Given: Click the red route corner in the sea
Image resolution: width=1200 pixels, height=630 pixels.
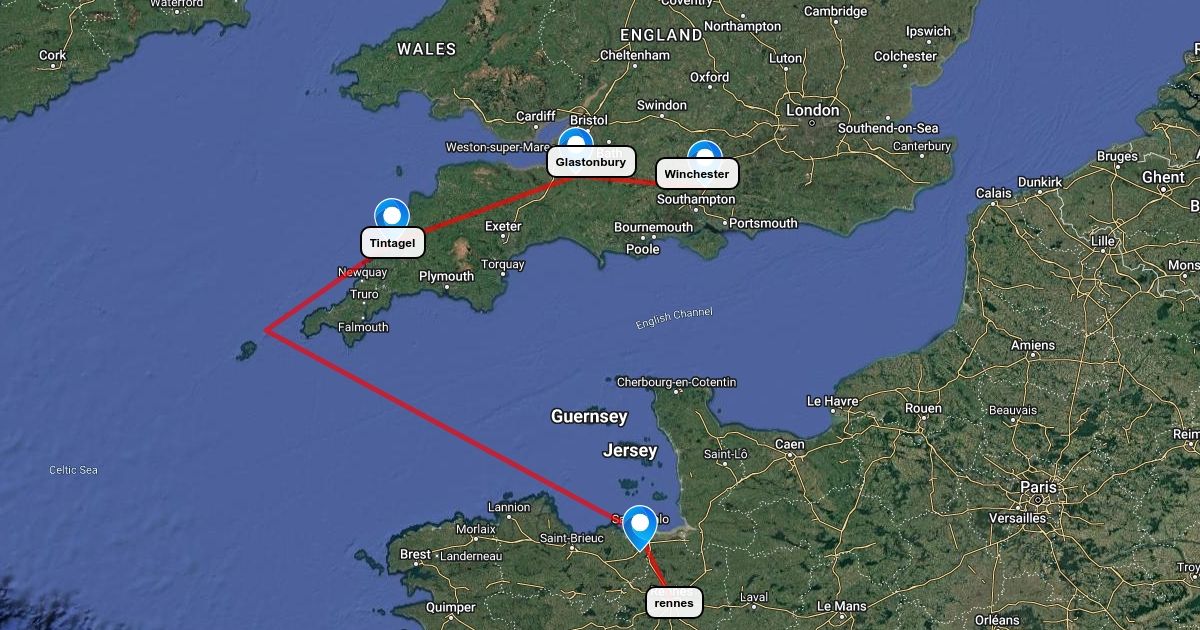Looking at the screenshot, I should tap(266, 330).
